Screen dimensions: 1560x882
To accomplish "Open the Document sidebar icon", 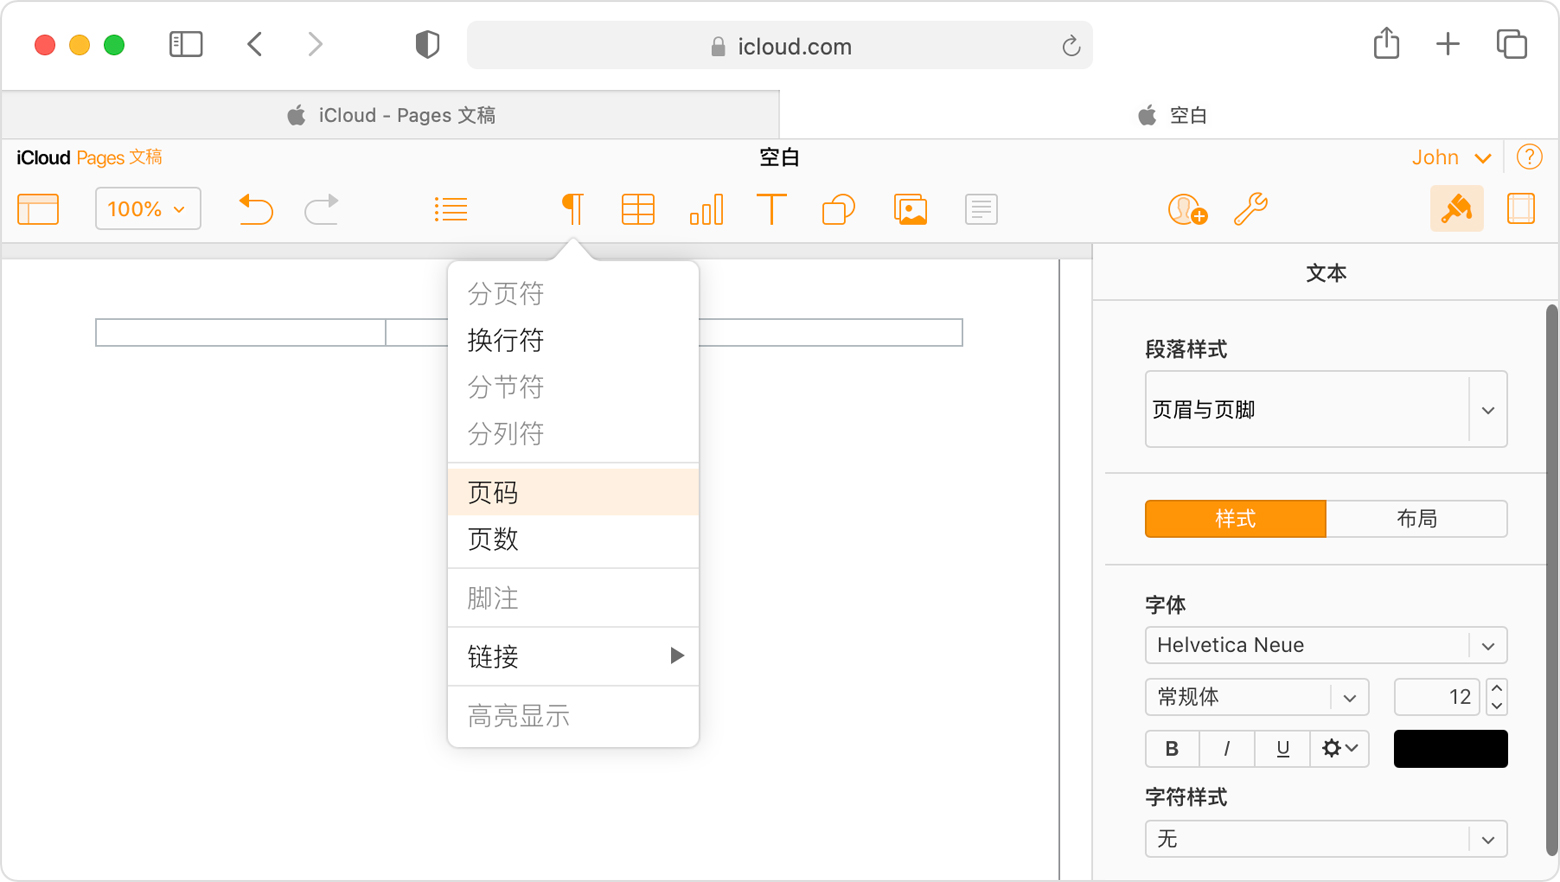I will [1521, 209].
